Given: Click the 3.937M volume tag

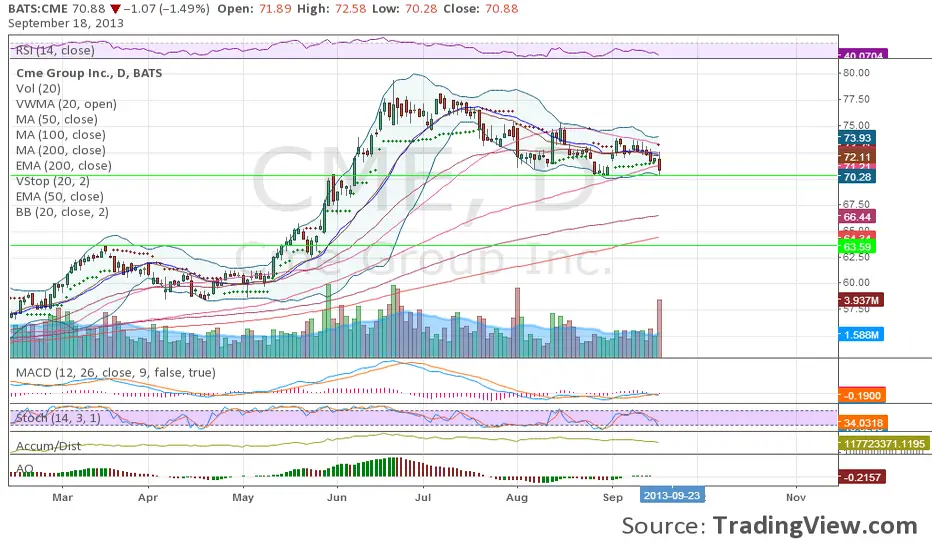Looking at the screenshot, I should tap(861, 300).
